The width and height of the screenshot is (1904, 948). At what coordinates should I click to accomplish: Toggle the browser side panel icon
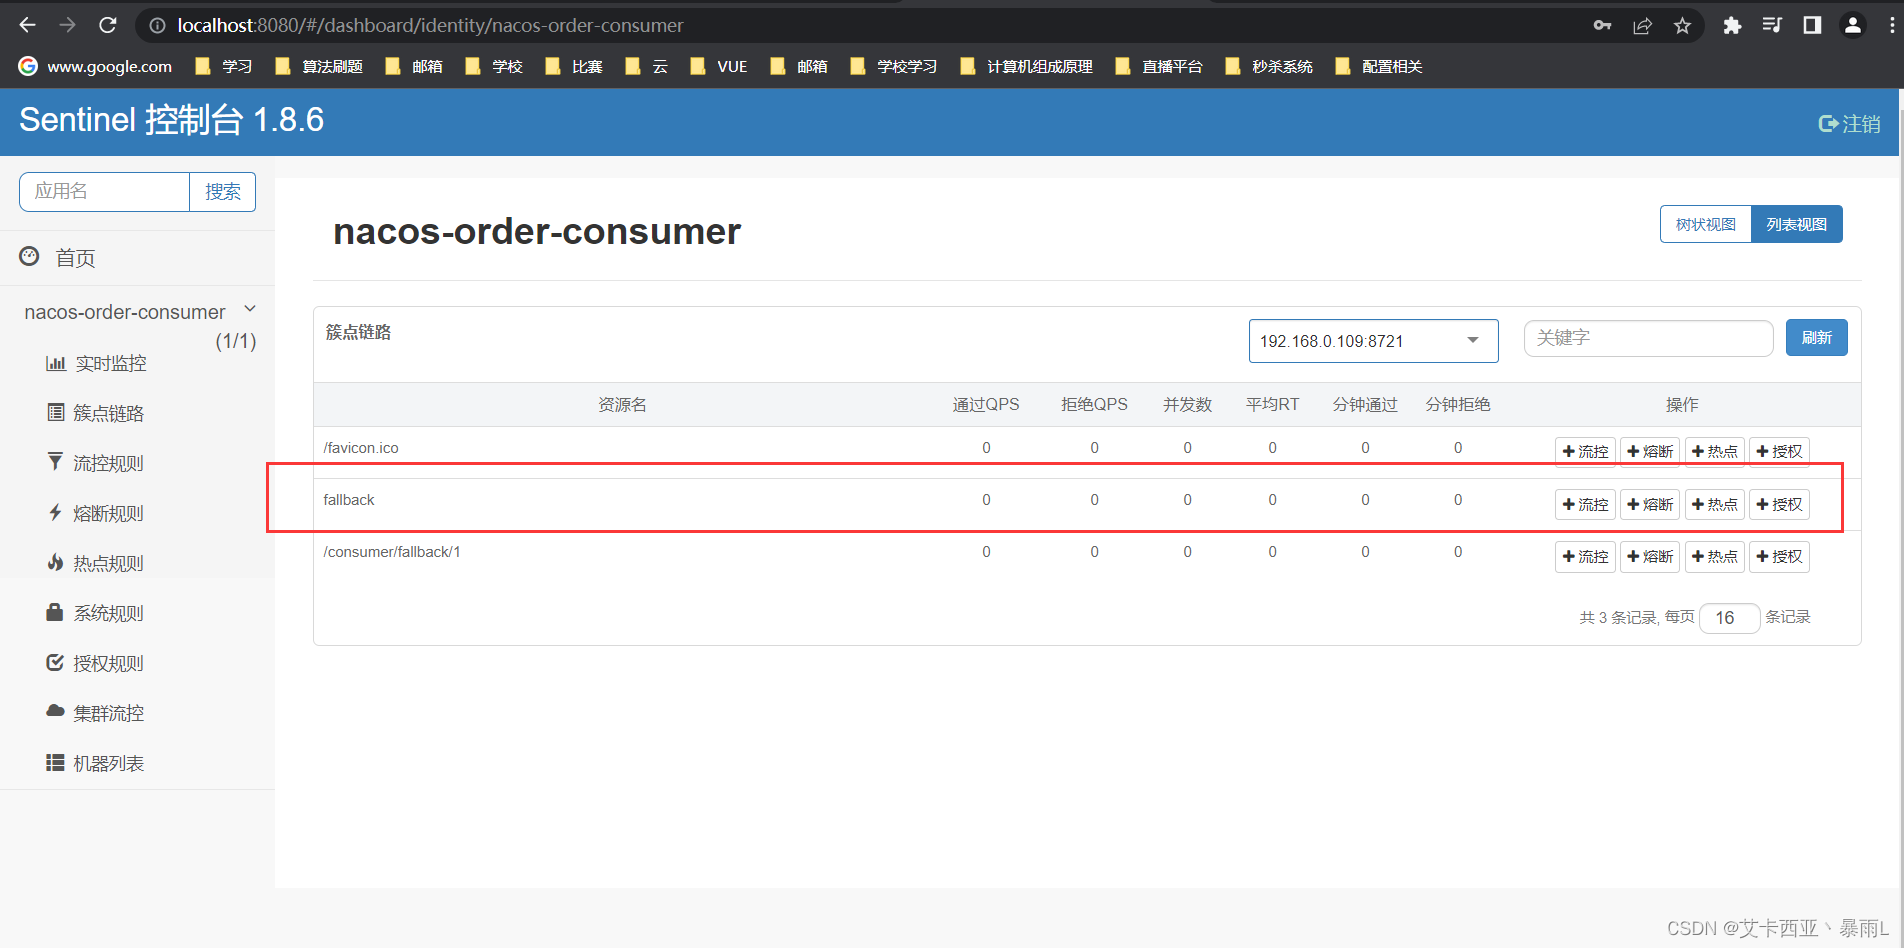tap(1812, 26)
